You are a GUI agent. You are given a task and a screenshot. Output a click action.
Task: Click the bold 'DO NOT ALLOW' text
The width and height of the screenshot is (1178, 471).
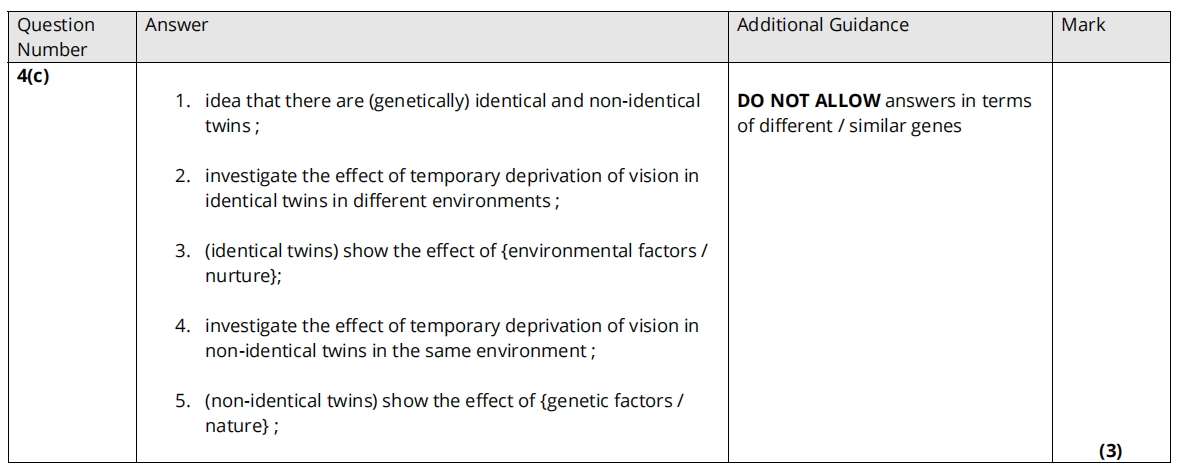click(x=808, y=101)
